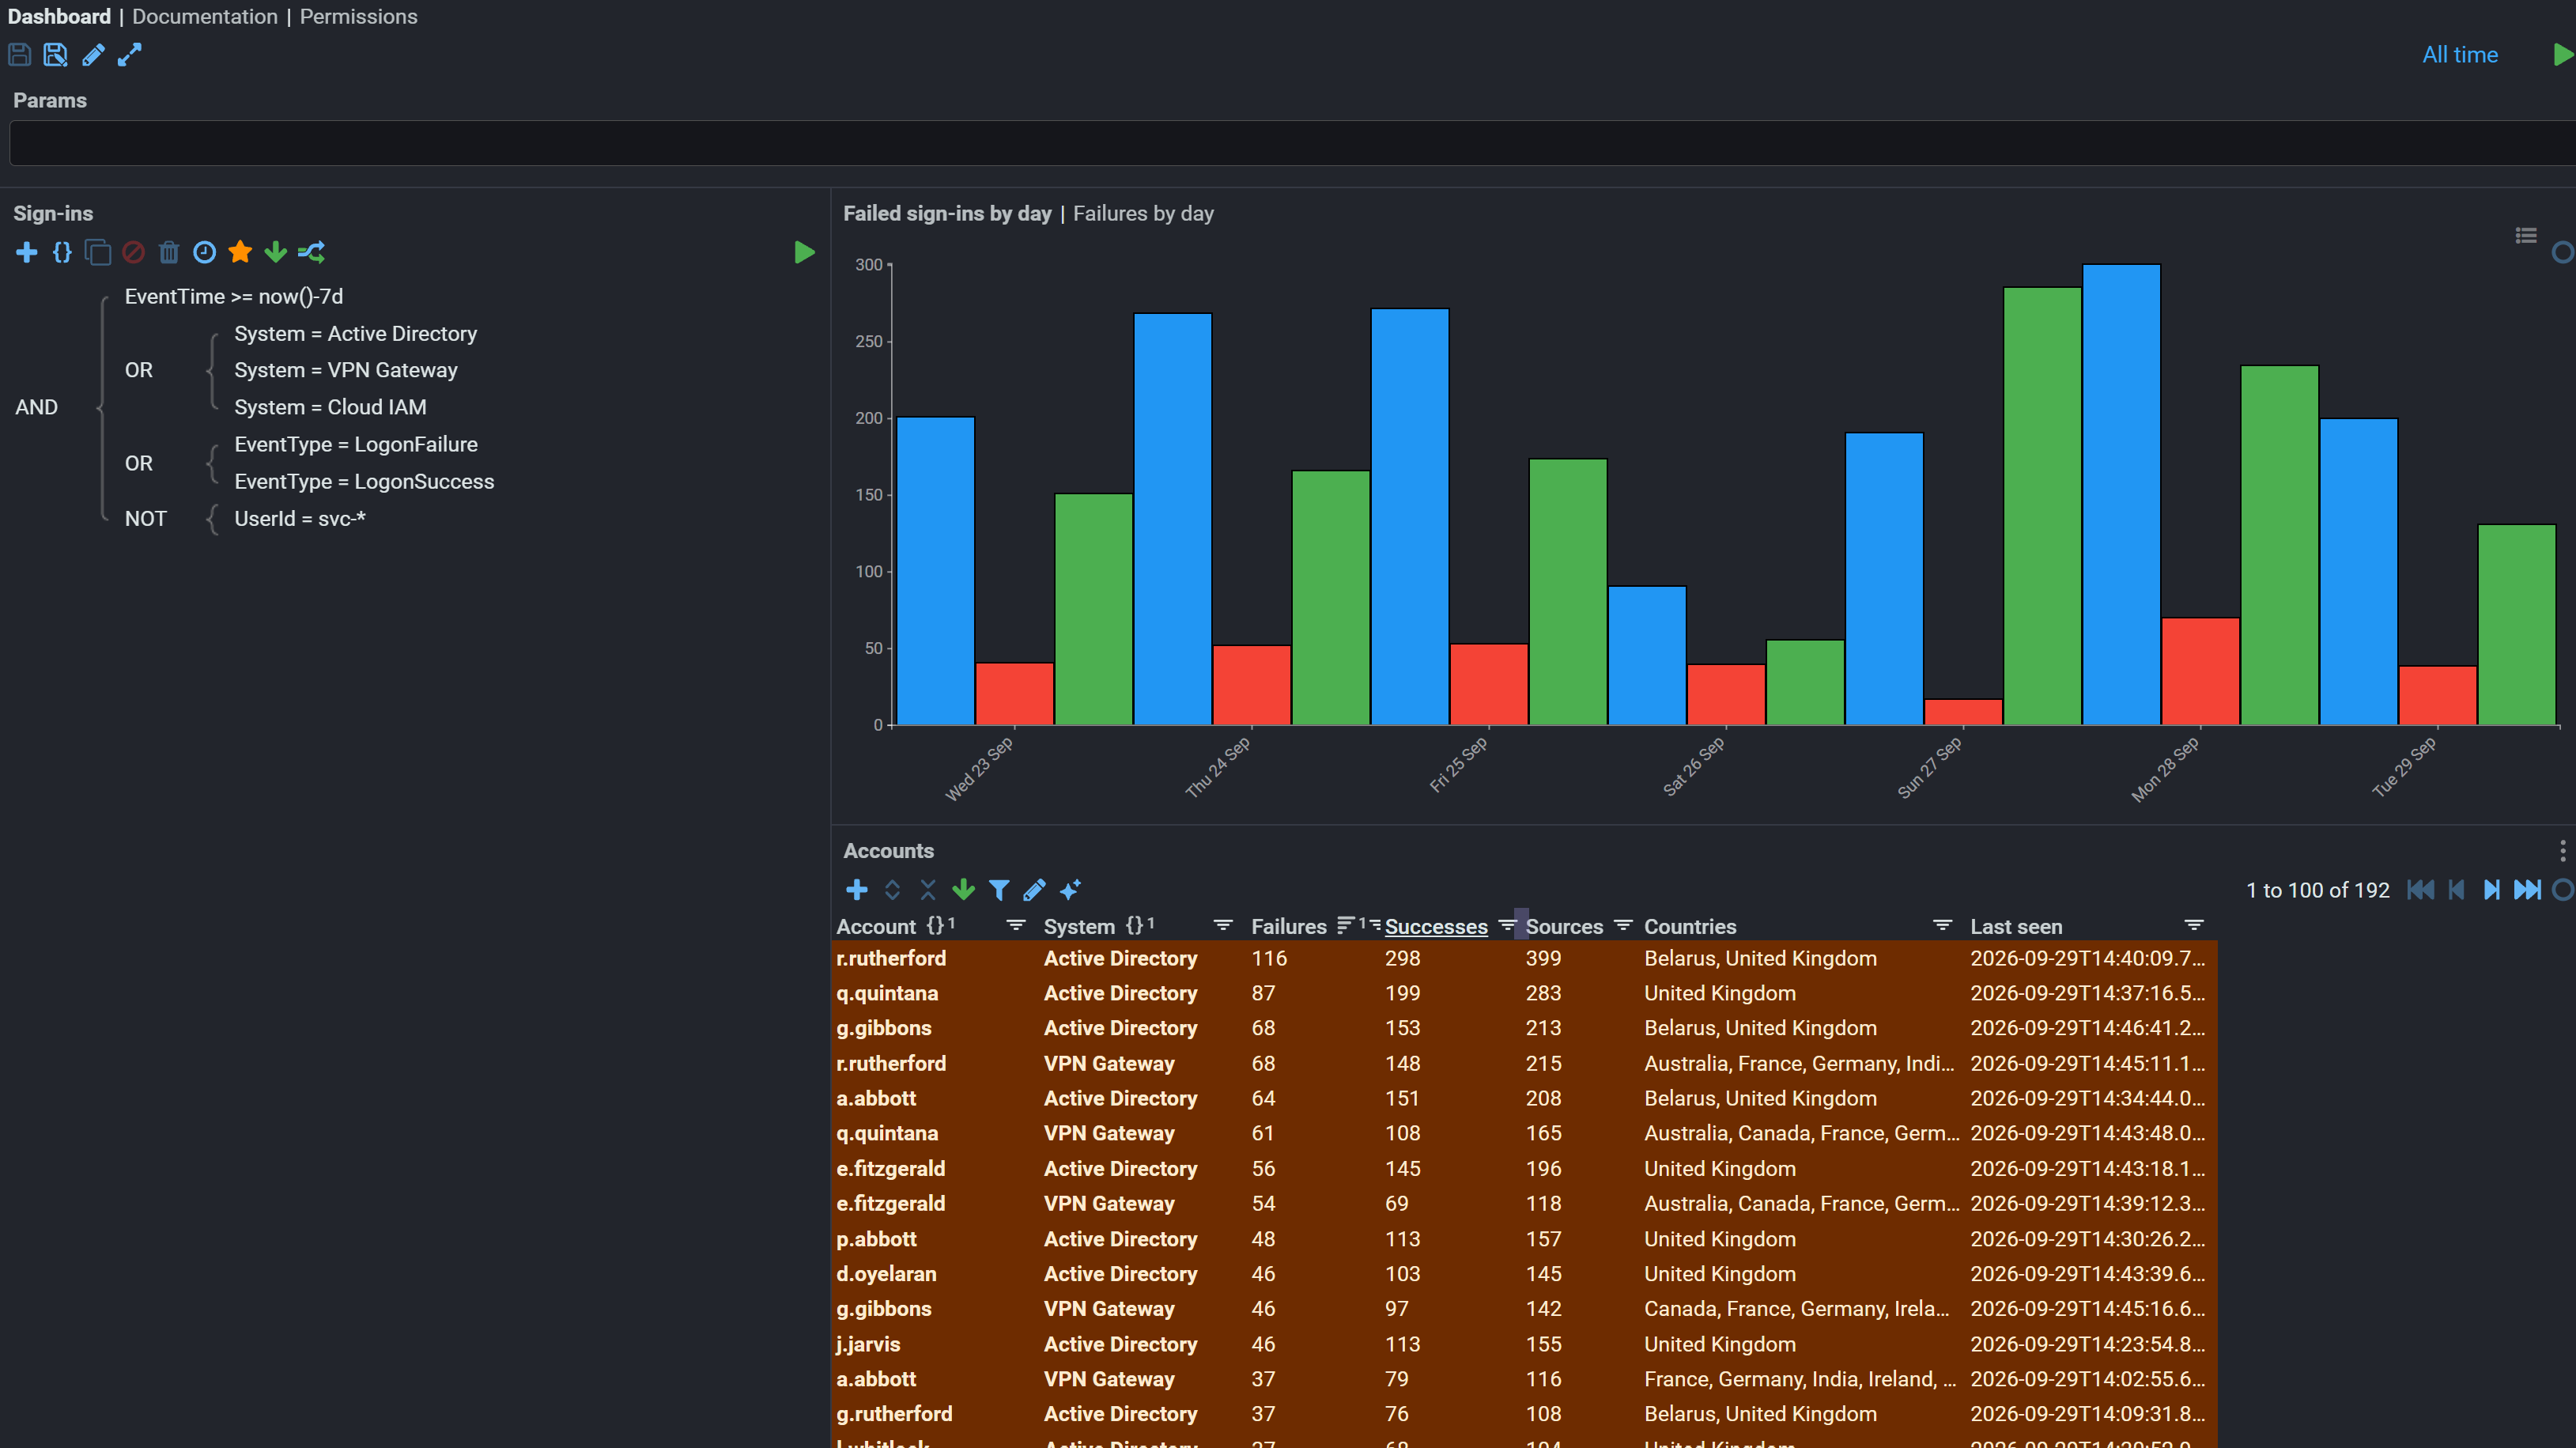
Task: Toggle the chart legend list icon
Action: pyautogui.click(x=2525, y=236)
